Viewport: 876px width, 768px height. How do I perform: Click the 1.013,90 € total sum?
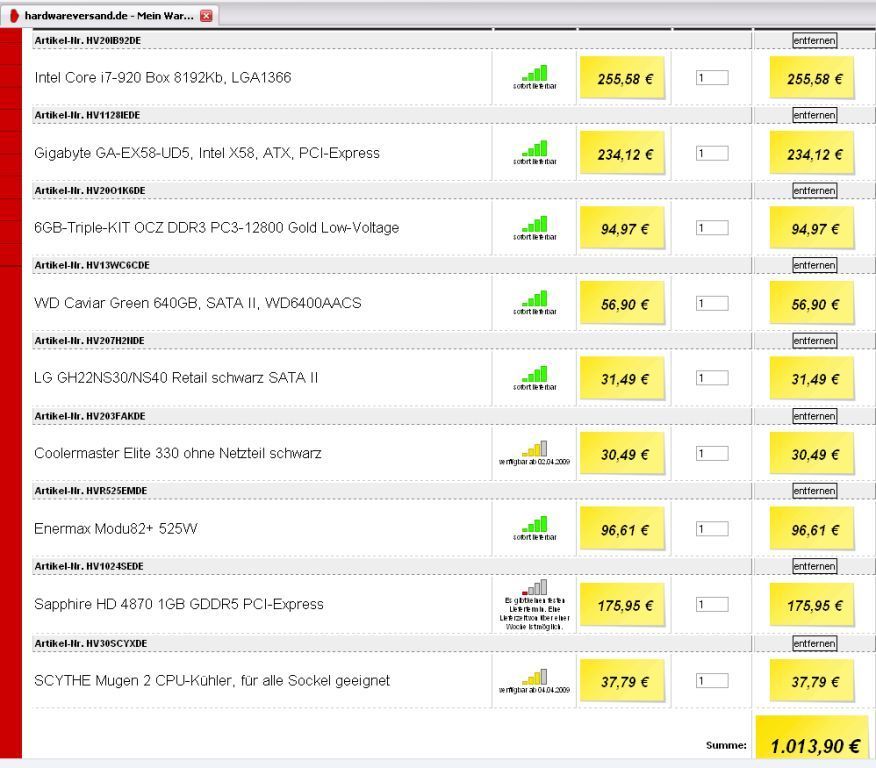pyautogui.click(x=815, y=746)
